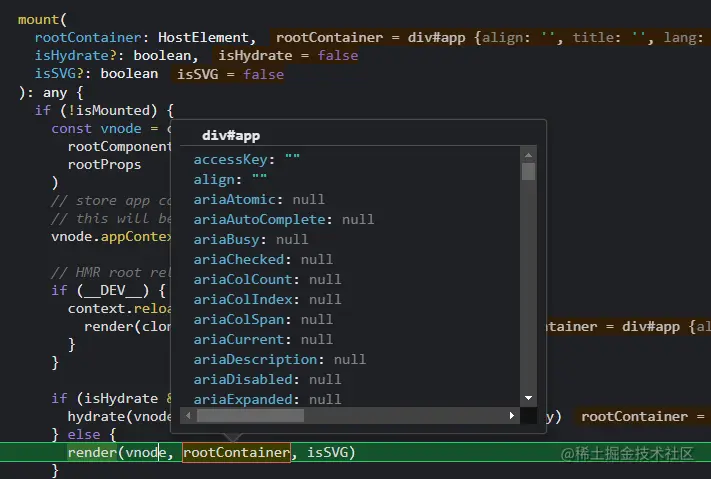Select the ariaDisabled property row
The width and height of the screenshot is (711, 479).
pyautogui.click(x=267, y=379)
